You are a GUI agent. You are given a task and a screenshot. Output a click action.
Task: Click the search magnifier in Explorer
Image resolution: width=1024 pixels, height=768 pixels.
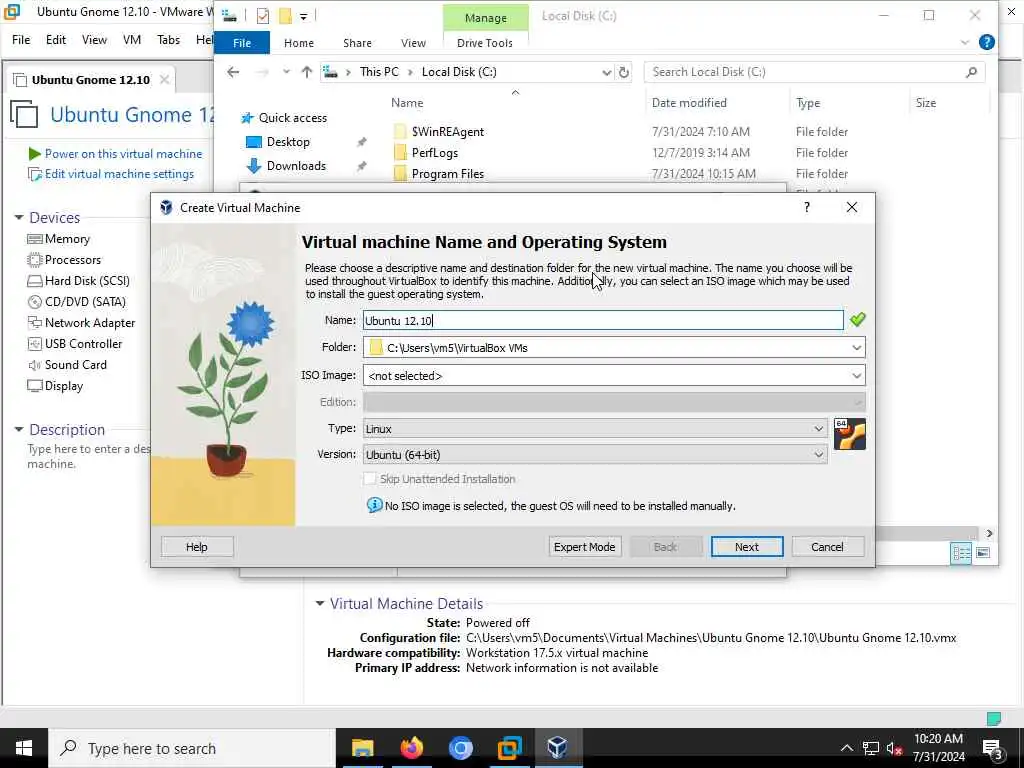[x=971, y=72]
